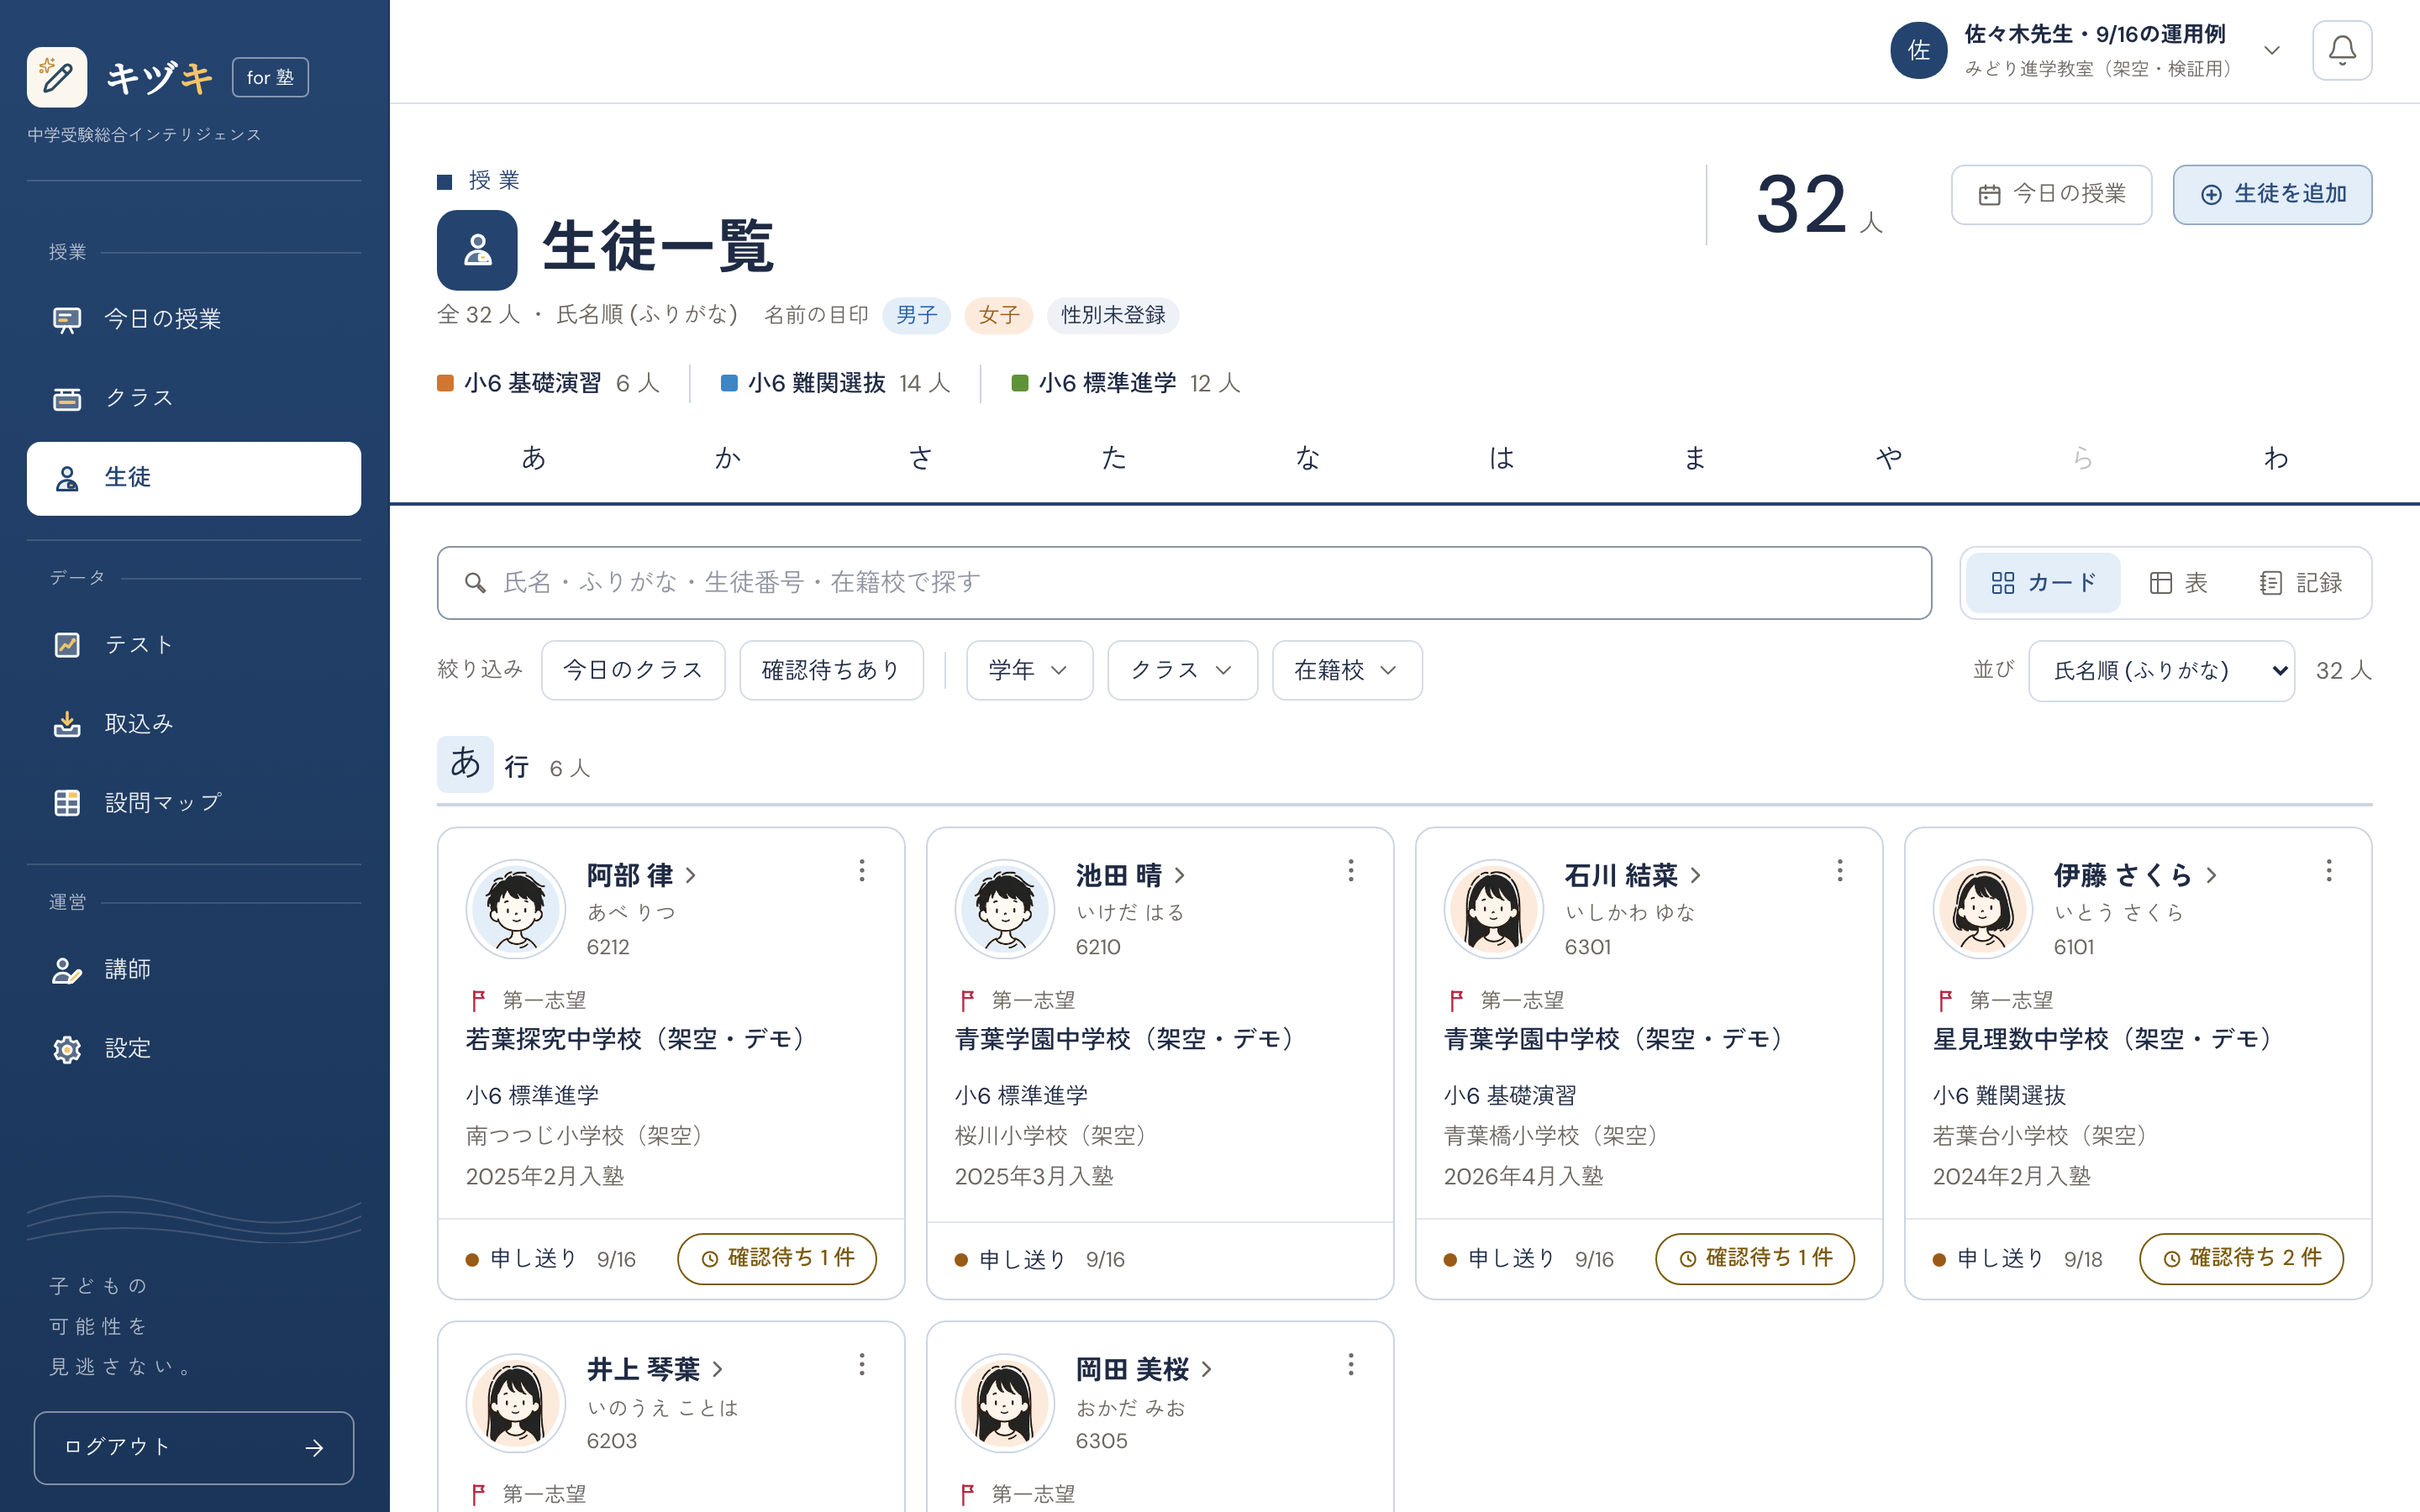Open the three-dot menu on 伊藤 さくら's card
The width and height of the screenshot is (2420, 1512).
pyautogui.click(x=2328, y=870)
